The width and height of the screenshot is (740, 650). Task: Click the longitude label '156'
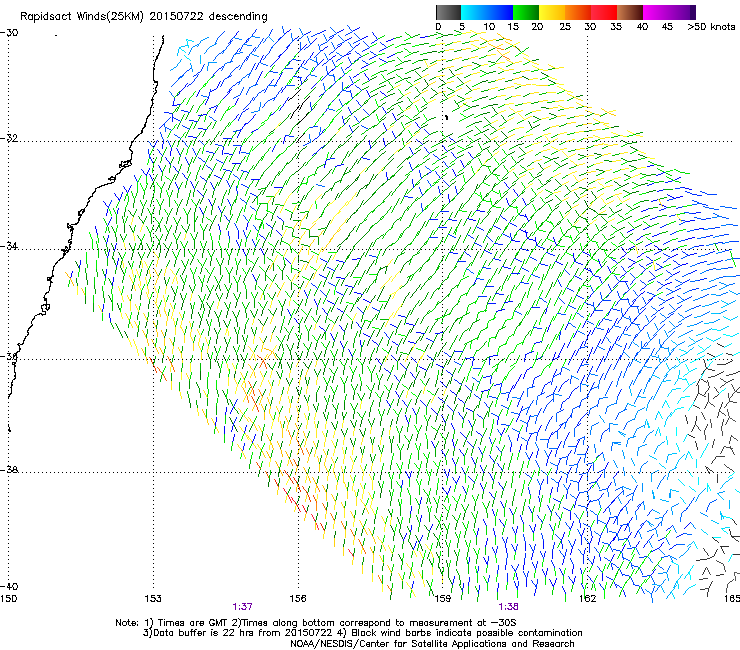point(298,599)
